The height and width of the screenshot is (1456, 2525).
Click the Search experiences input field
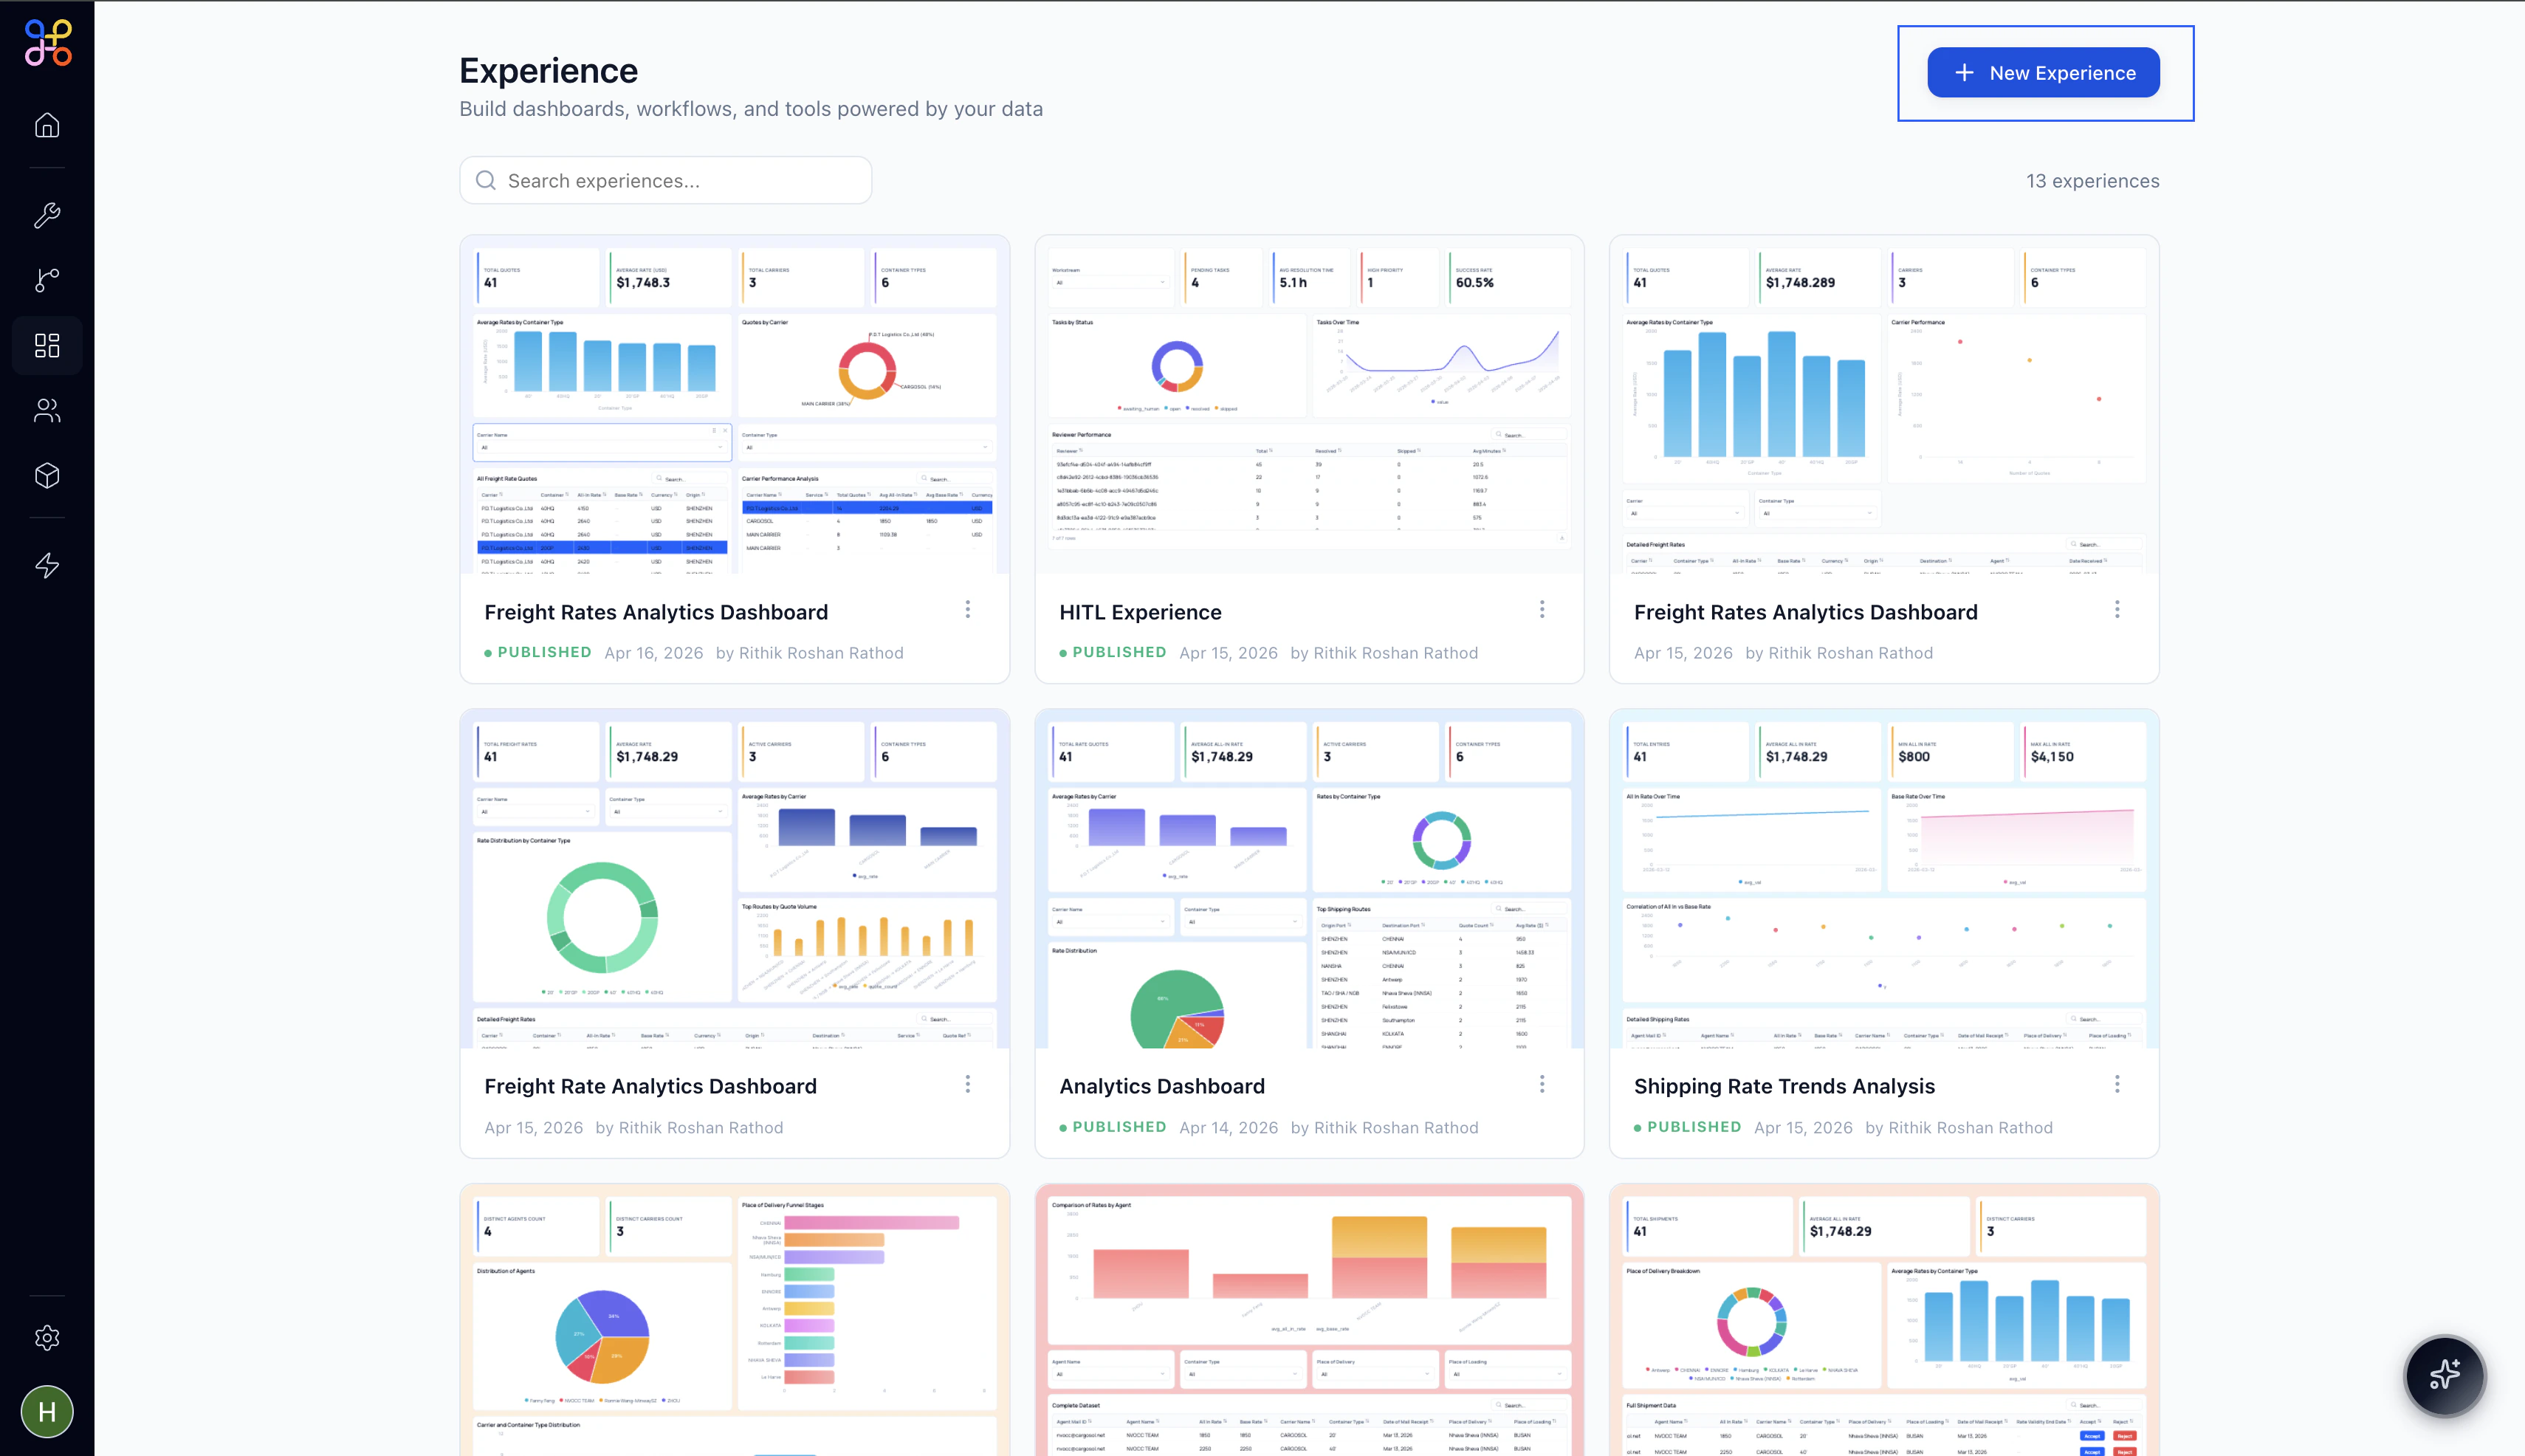pos(666,181)
